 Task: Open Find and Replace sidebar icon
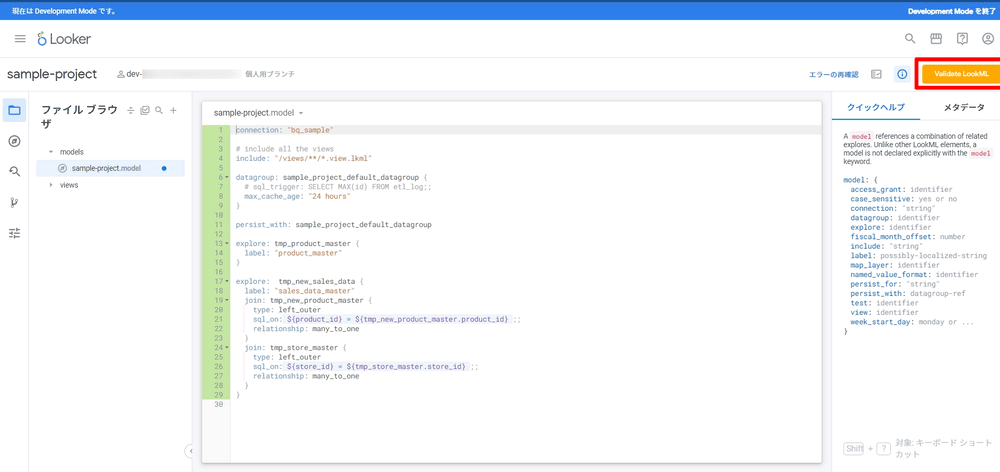pyautogui.click(x=14, y=172)
